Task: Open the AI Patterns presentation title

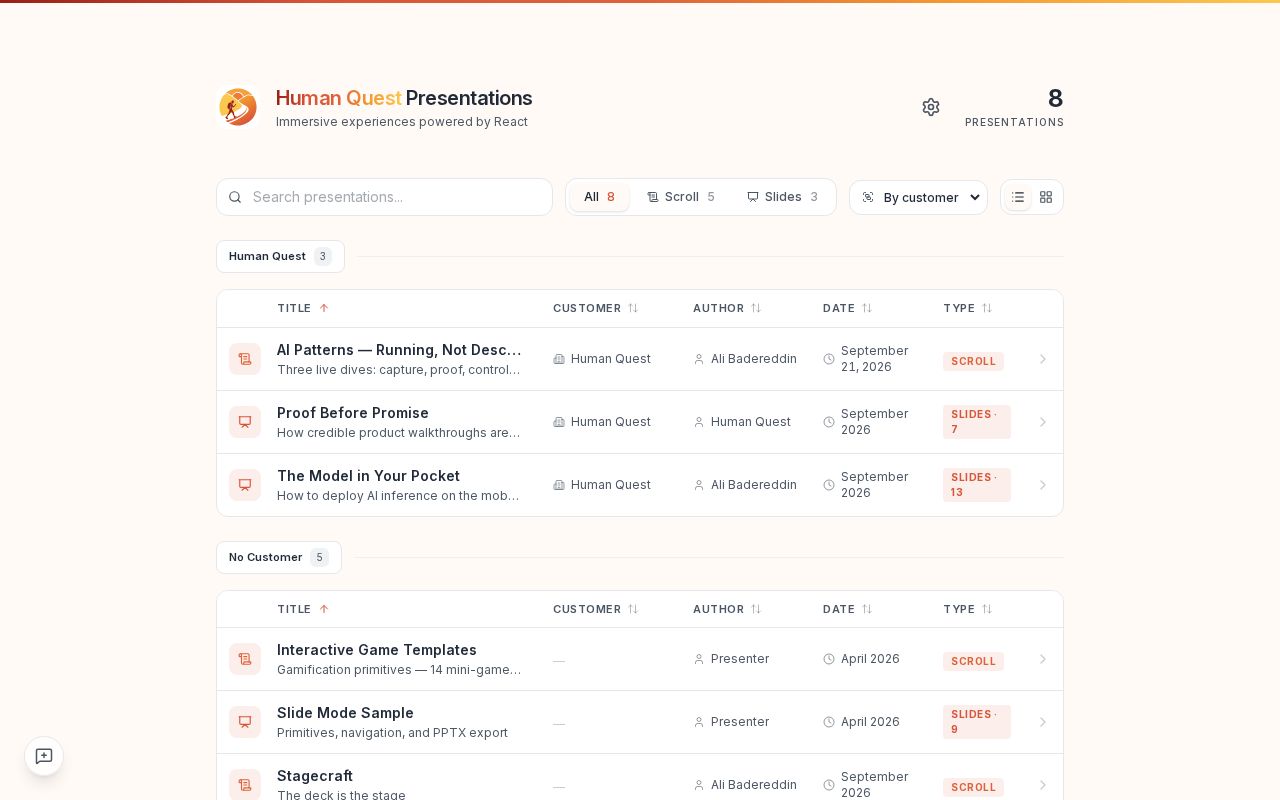Action: tap(399, 350)
